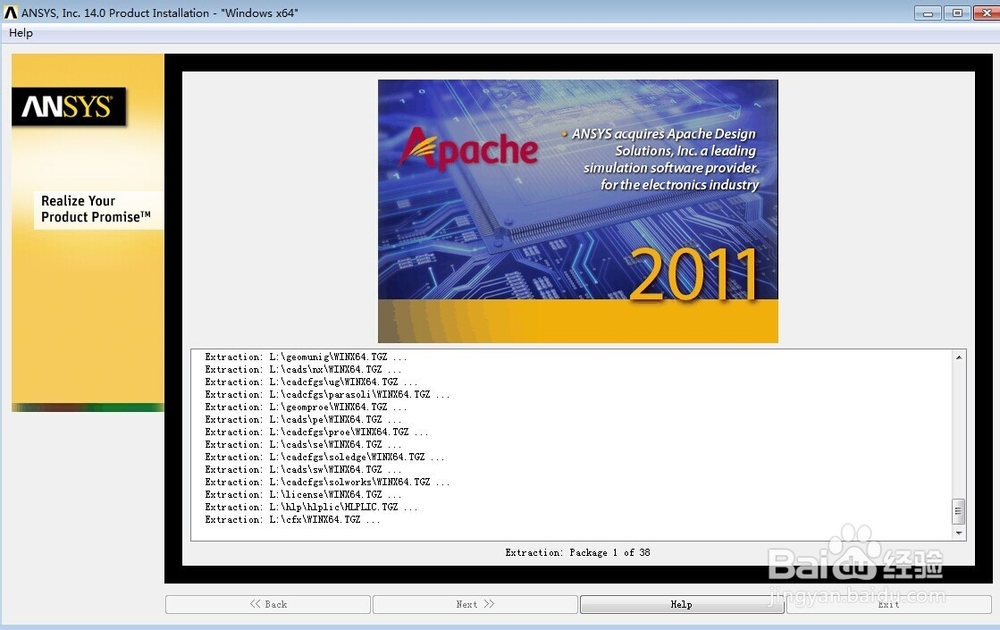The image size is (1000, 630).
Task: Select log line "L:\geomproe\WINX64.TGZ"
Action: (x=305, y=407)
